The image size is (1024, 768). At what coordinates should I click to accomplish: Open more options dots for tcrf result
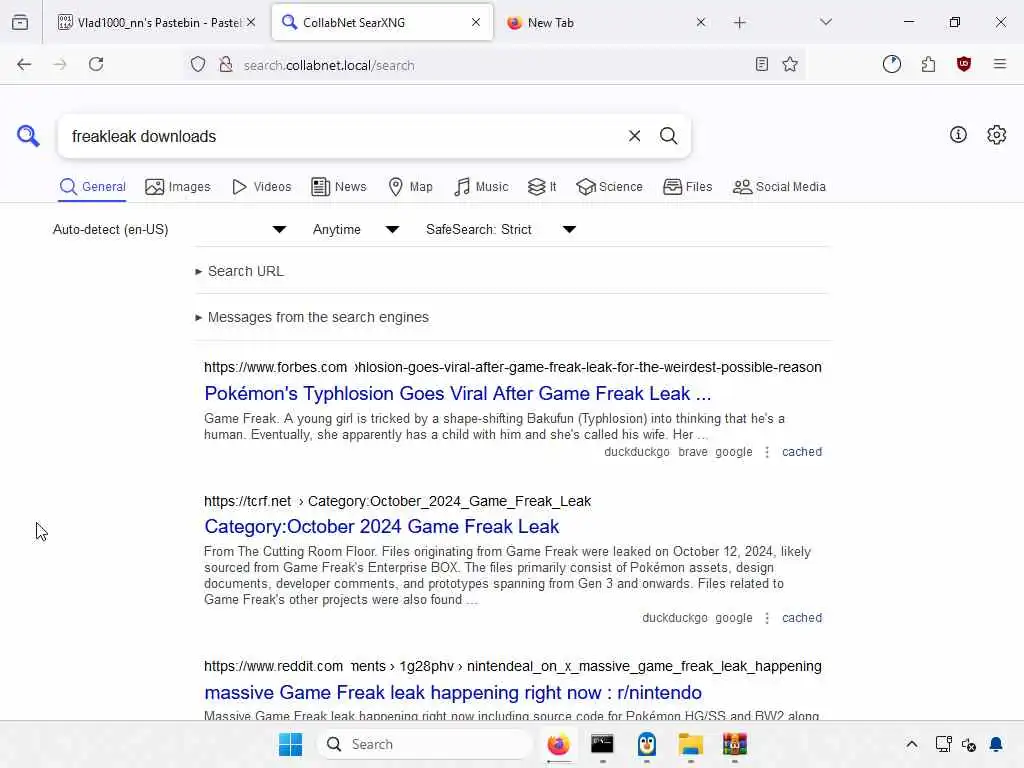(x=767, y=618)
